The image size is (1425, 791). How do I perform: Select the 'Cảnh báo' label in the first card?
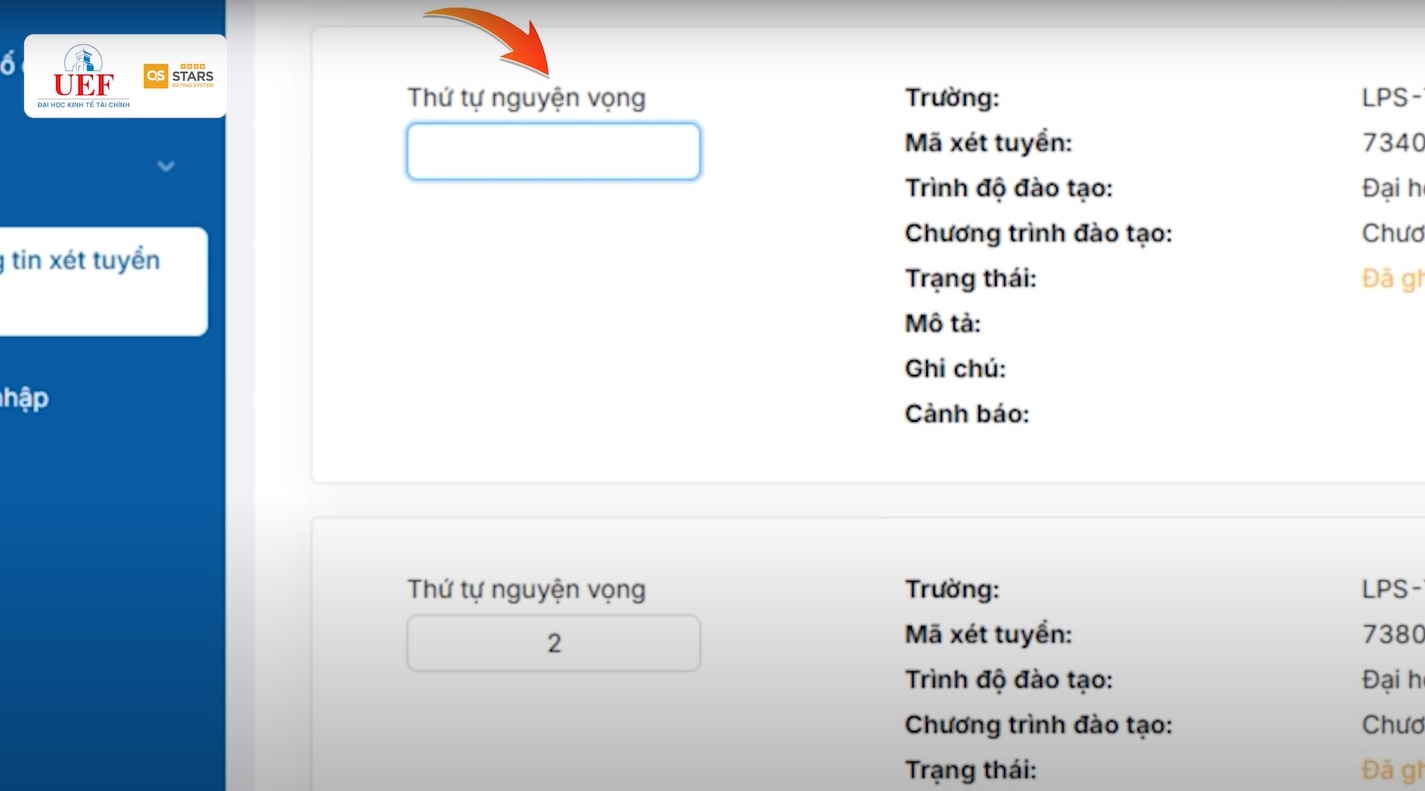pos(966,414)
